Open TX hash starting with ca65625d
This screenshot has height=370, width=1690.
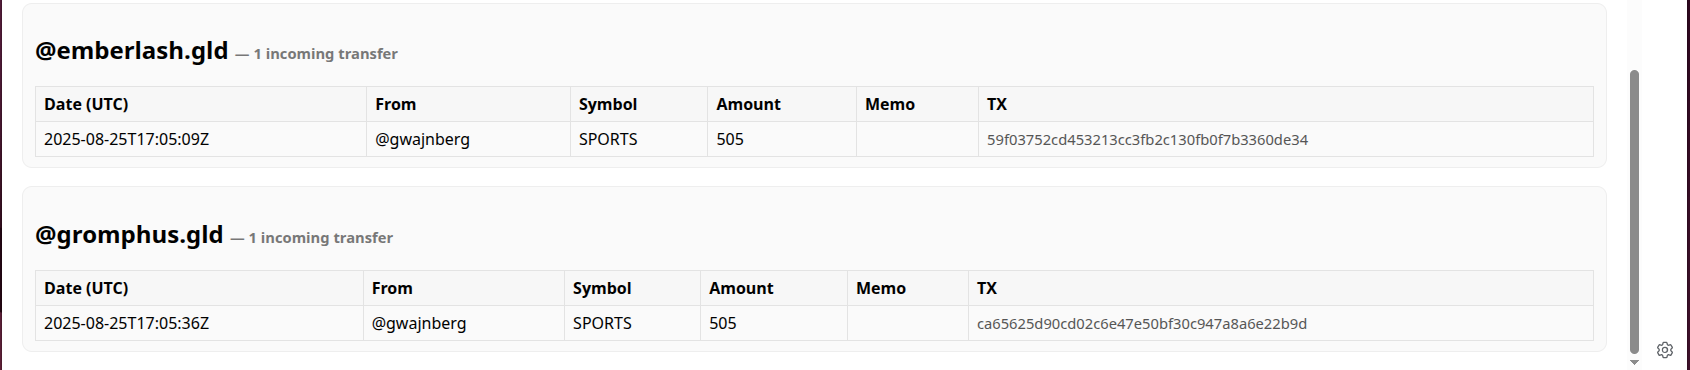click(x=1142, y=324)
